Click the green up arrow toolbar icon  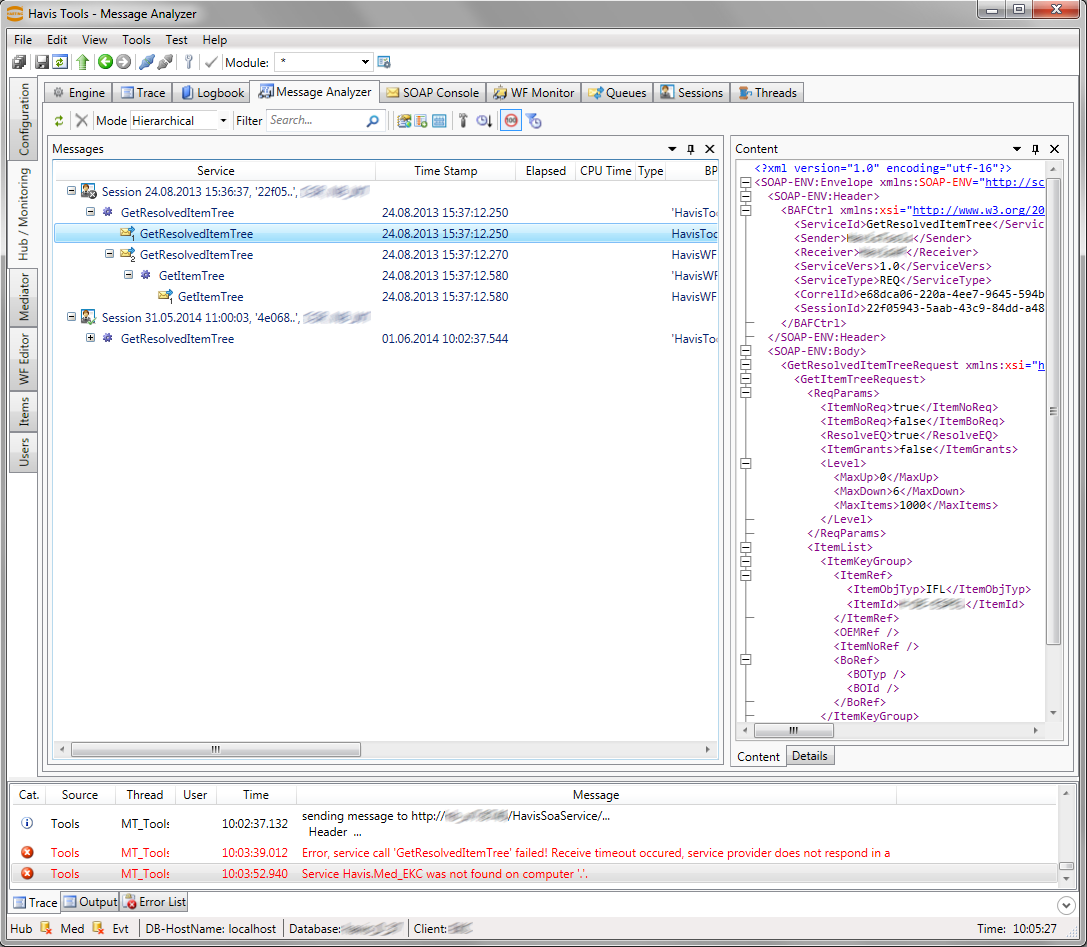point(83,62)
